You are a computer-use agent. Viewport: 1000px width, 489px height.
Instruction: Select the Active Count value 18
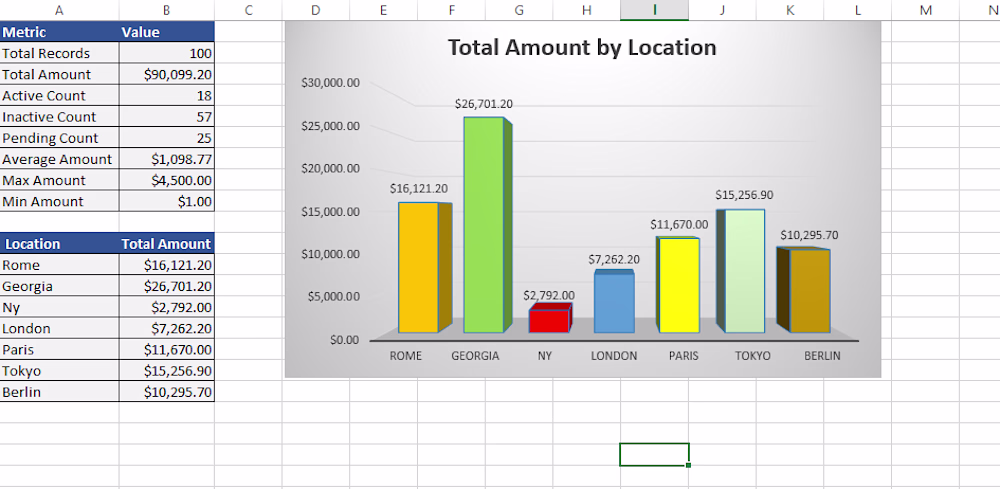(166, 95)
